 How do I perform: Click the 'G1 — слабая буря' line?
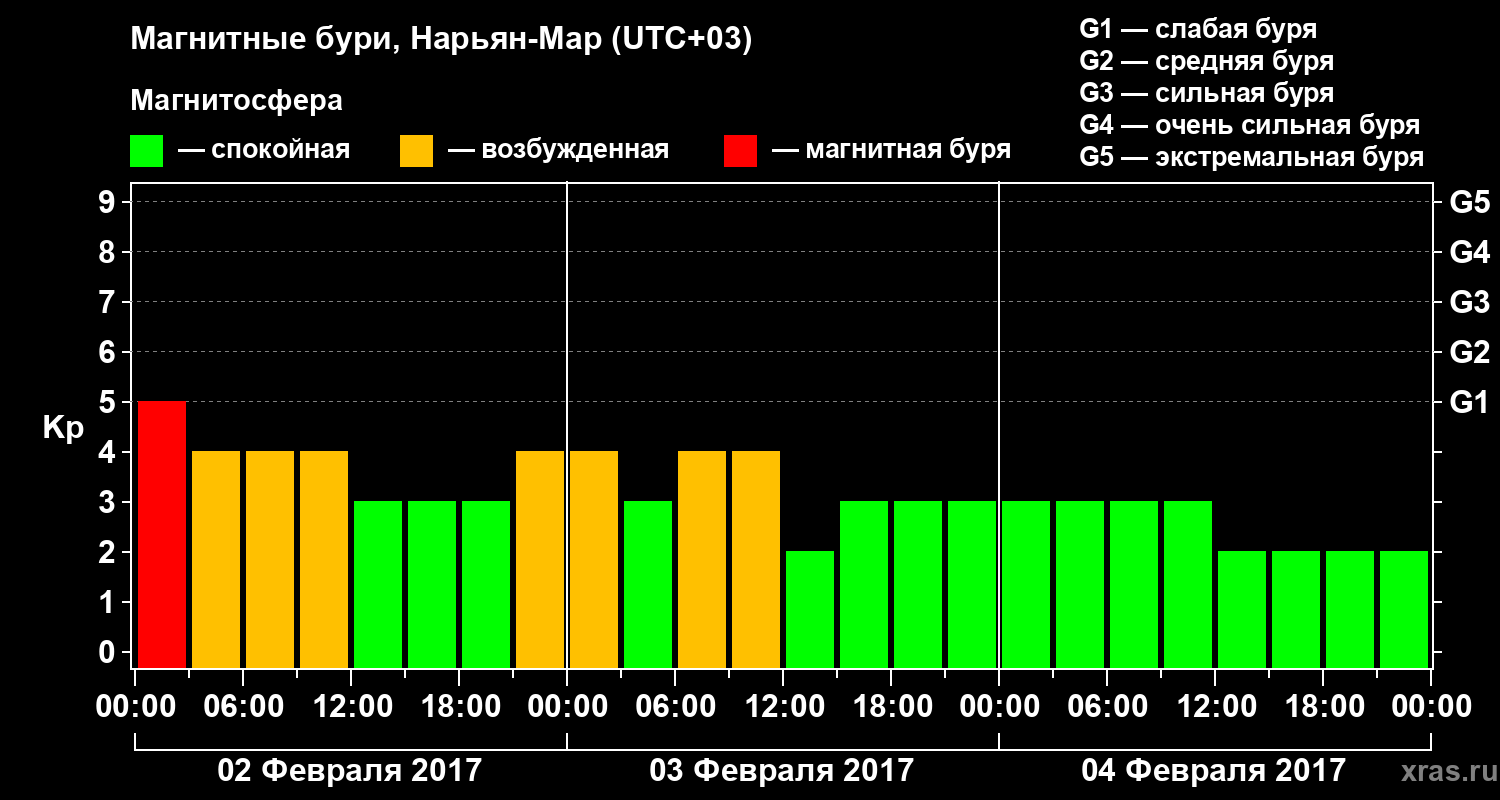(x=1198, y=28)
